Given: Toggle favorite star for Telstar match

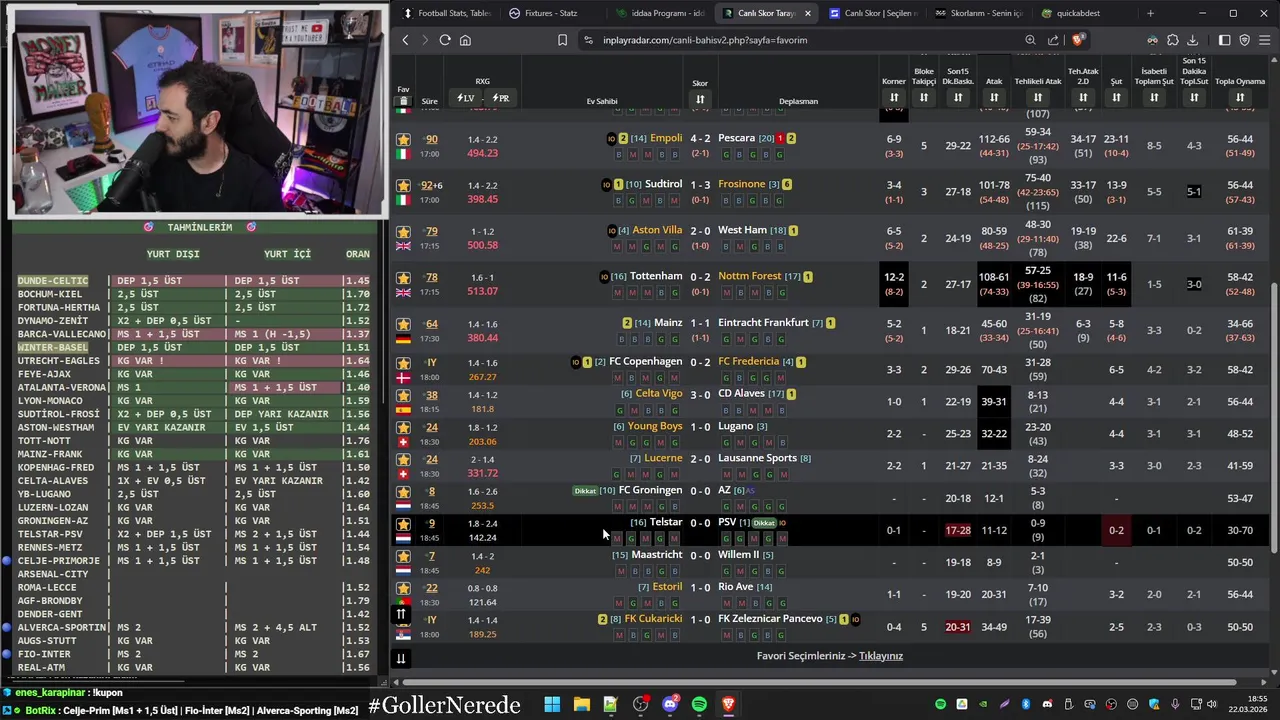Looking at the screenshot, I should (x=403, y=524).
